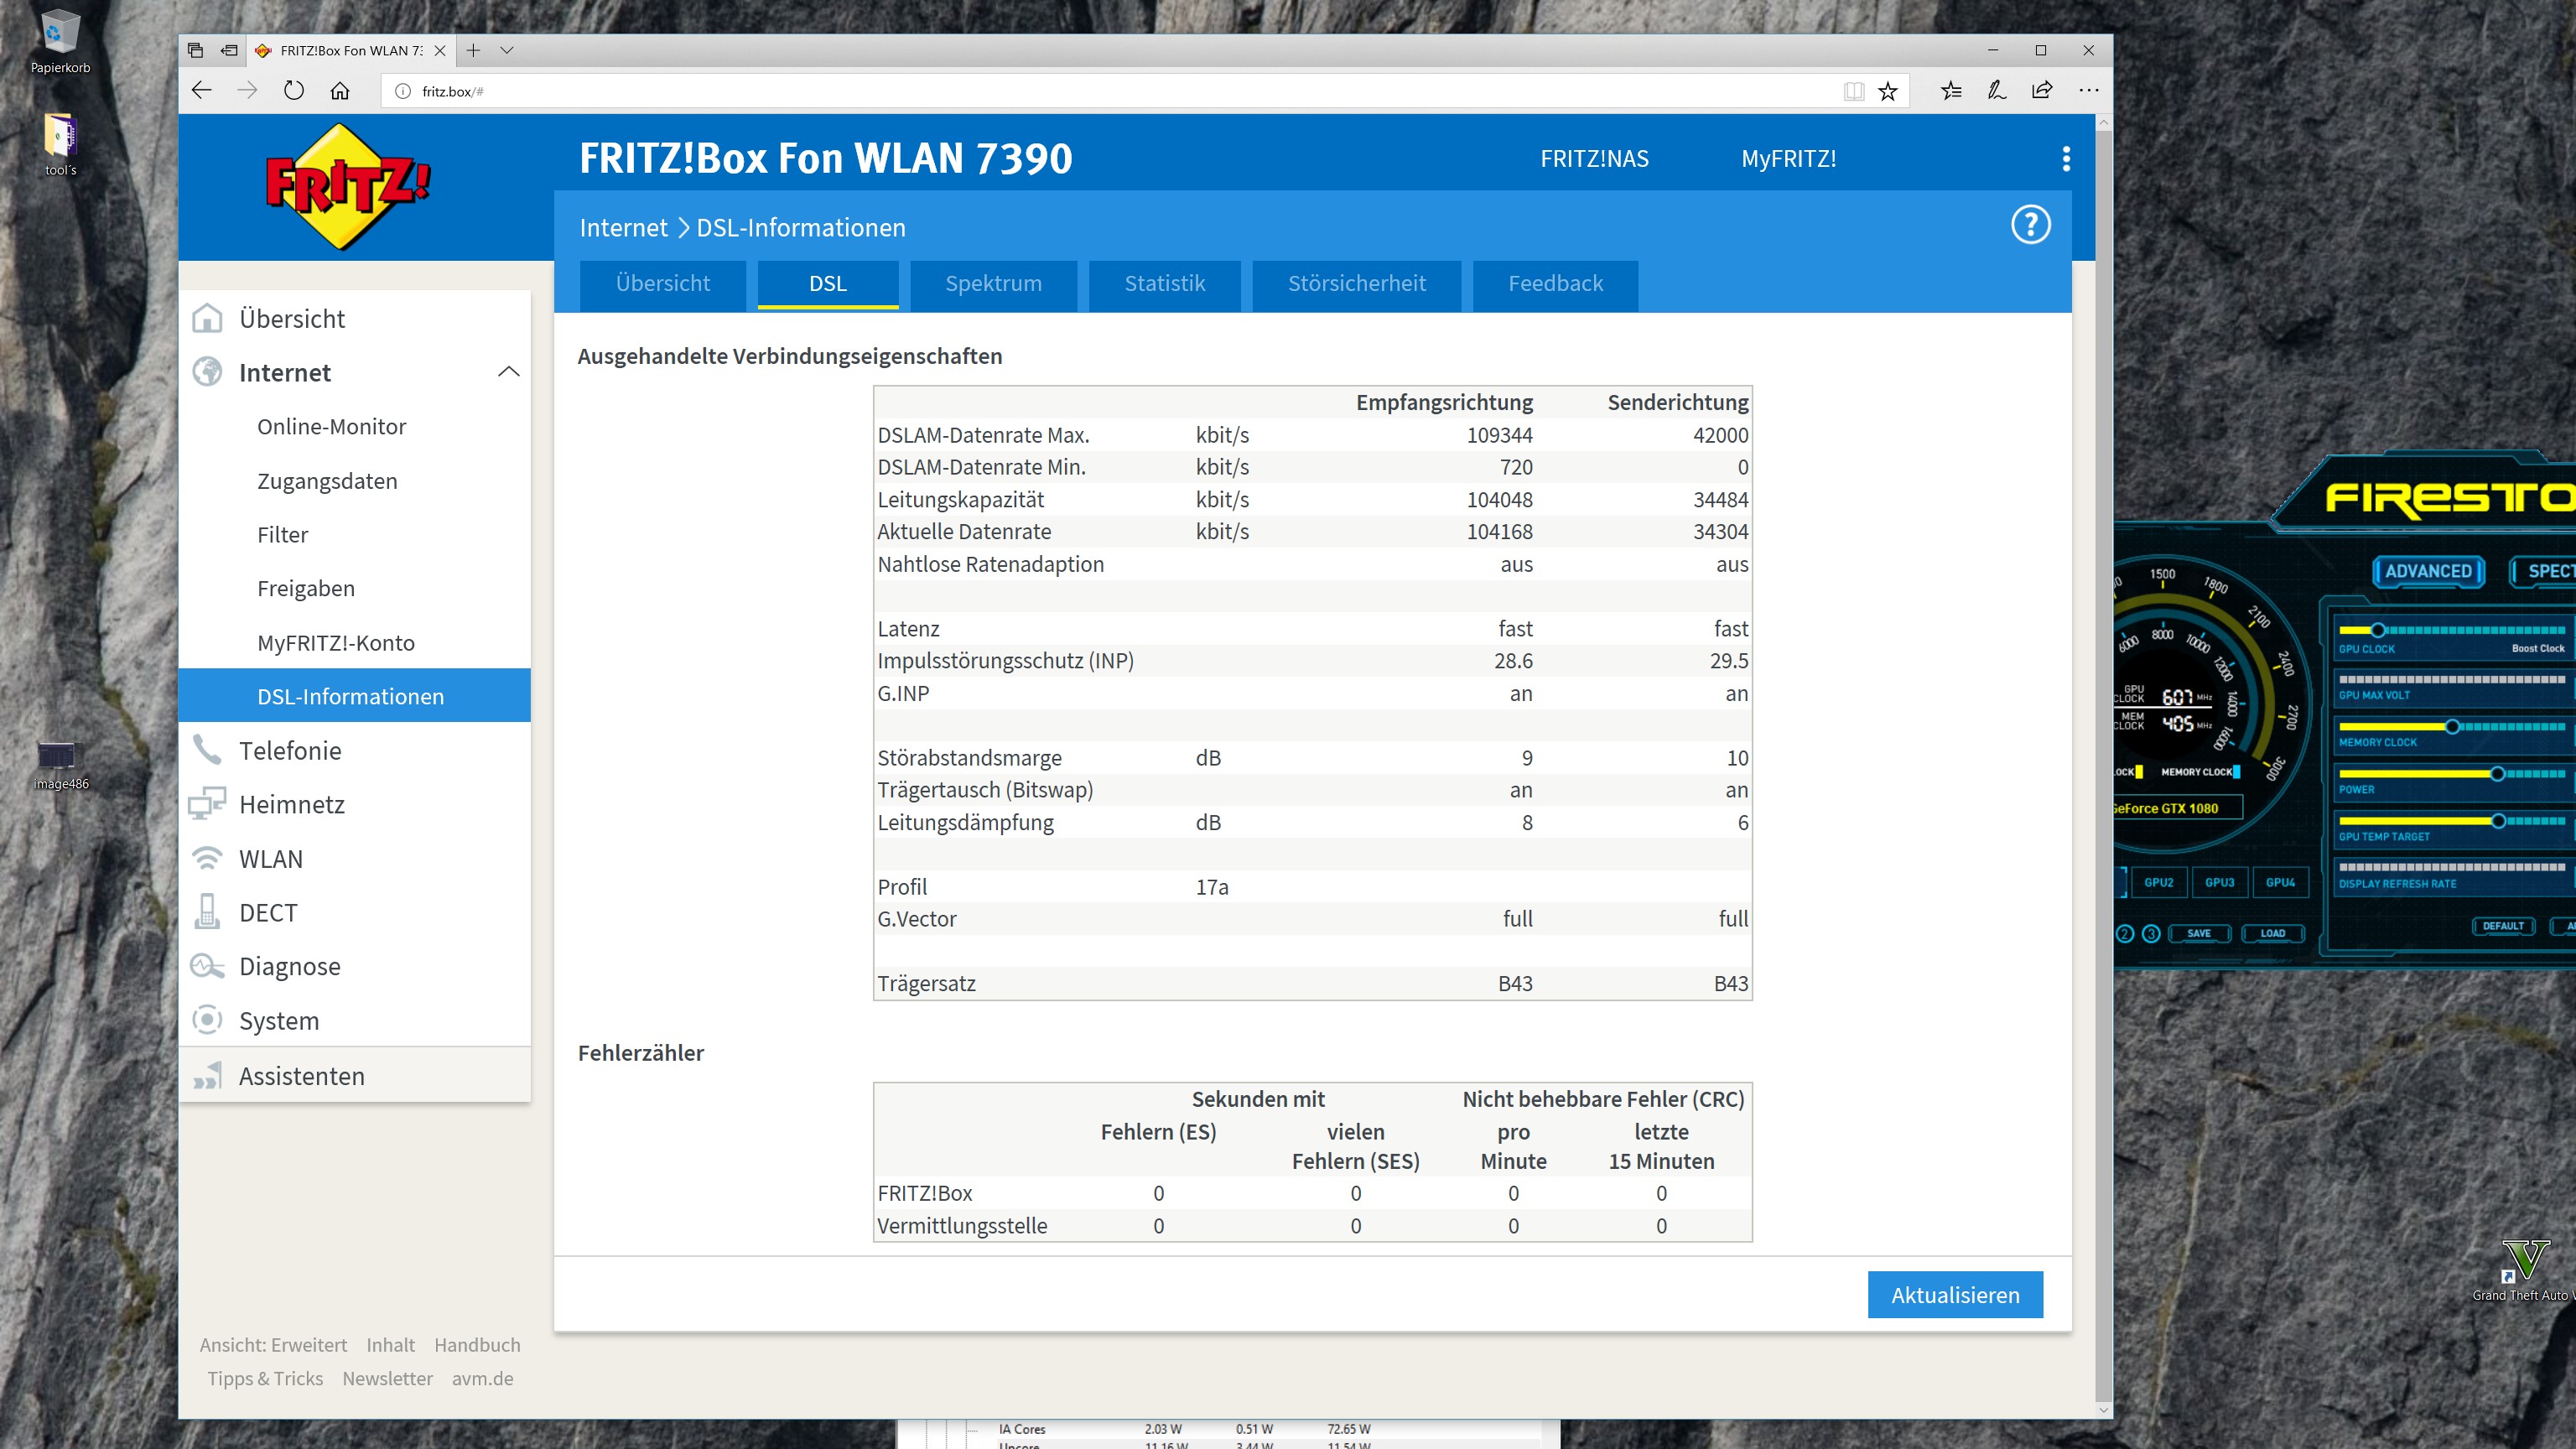2576x1449 pixels.
Task: Open the reading view book icon
Action: pyautogui.click(x=1853, y=91)
